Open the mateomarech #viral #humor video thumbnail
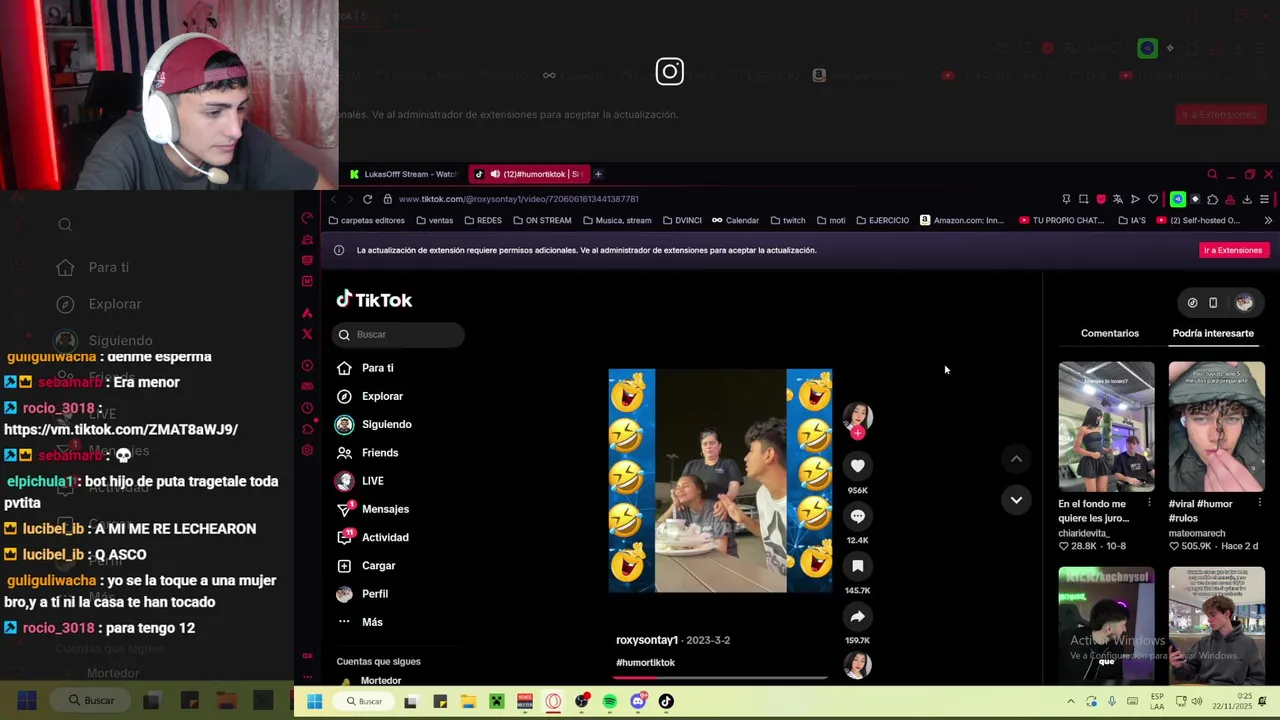The height and width of the screenshot is (720, 1280). coord(1216,426)
